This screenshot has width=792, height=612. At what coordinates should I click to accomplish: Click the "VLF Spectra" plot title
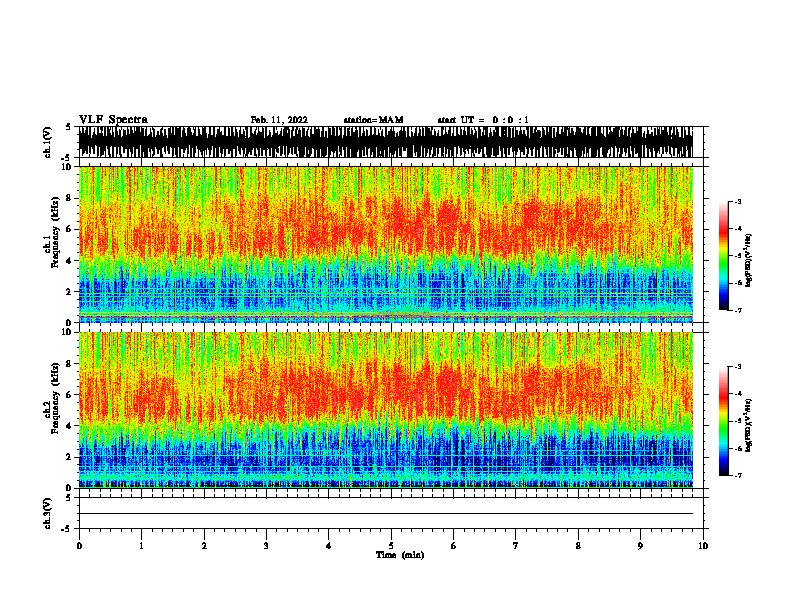[x=113, y=120]
